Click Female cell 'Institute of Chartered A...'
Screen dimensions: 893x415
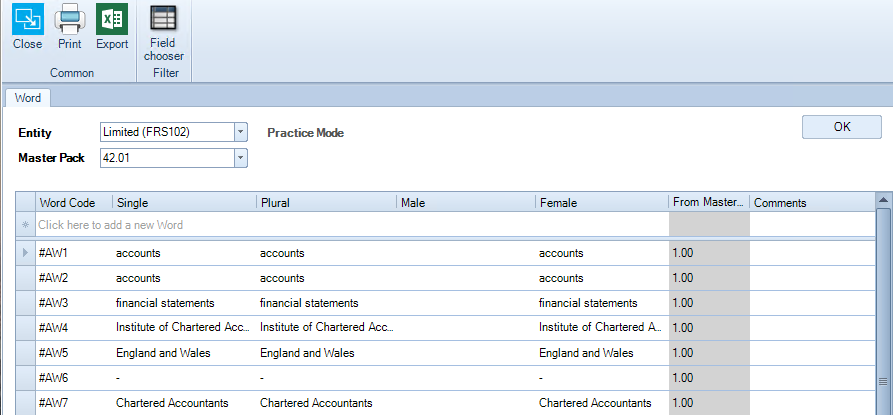point(602,328)
